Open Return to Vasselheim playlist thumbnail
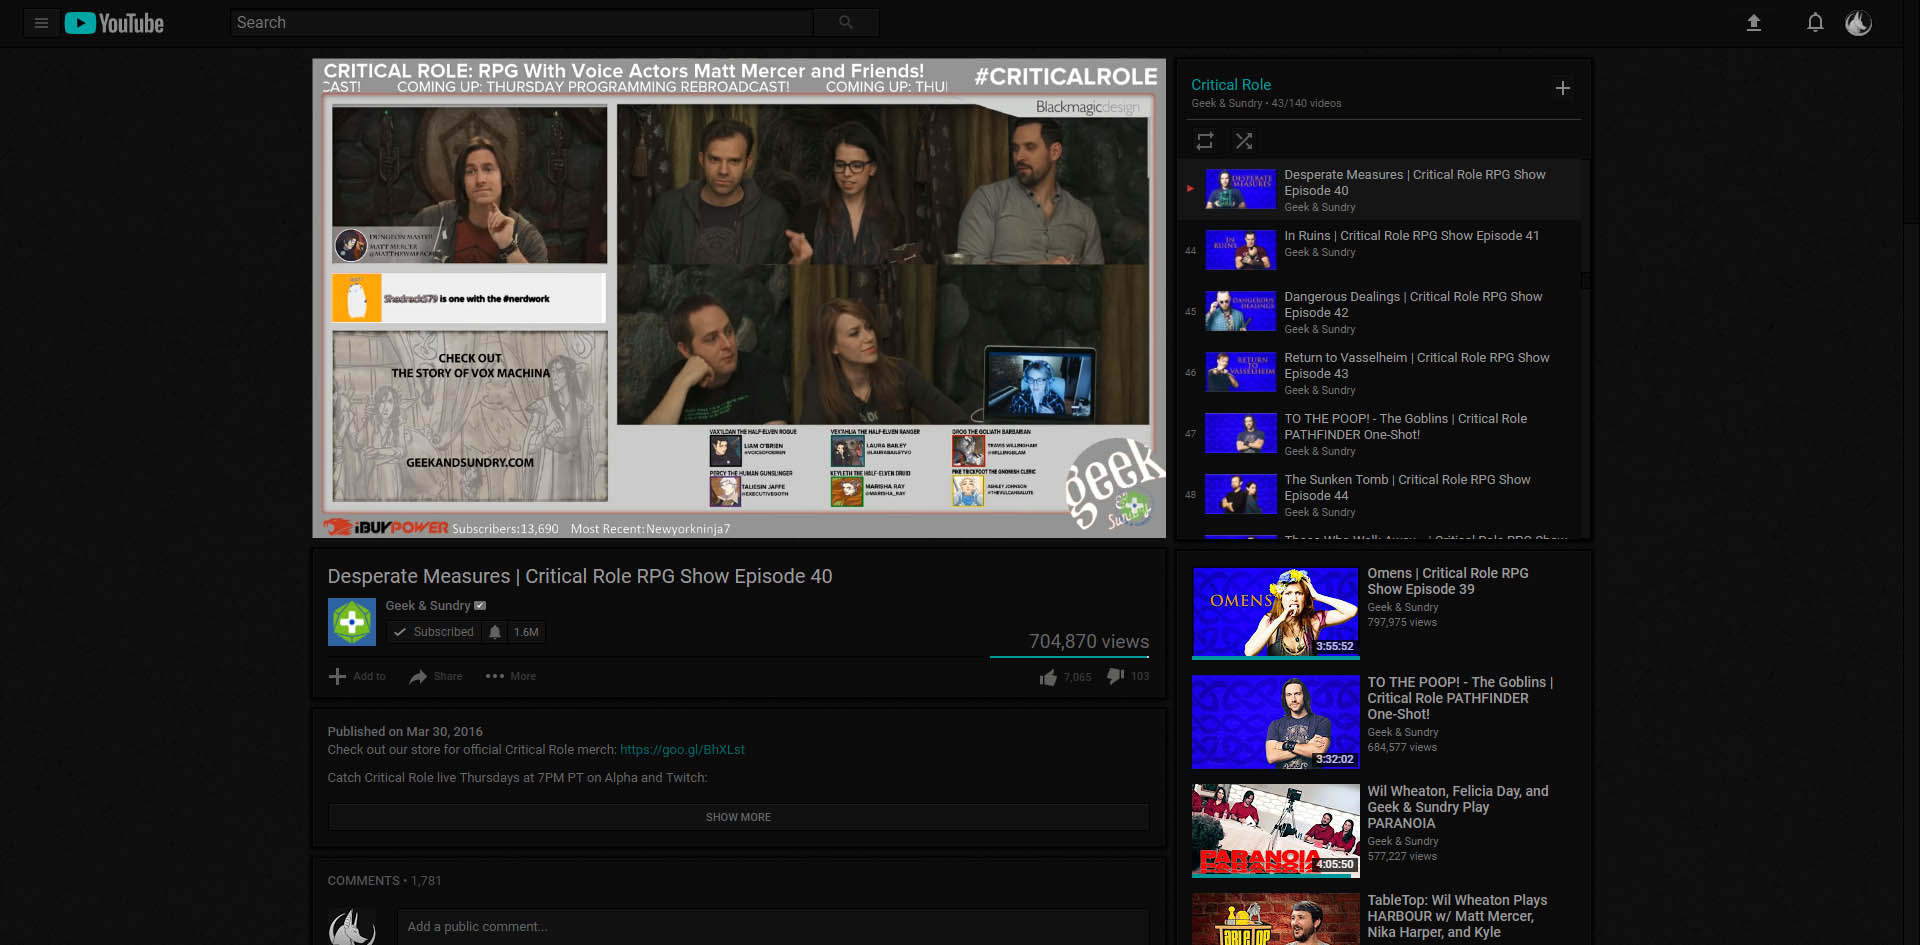The image size is (1920, 945). pyautogui.click(x=1240, y=372)
